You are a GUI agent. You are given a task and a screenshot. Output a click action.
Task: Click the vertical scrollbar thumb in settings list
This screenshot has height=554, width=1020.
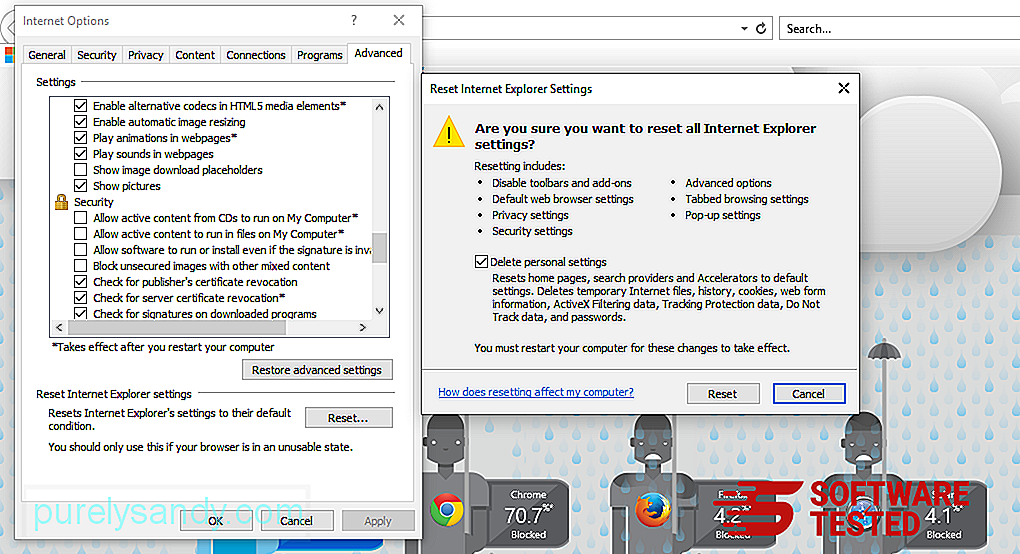coord(379,248)
